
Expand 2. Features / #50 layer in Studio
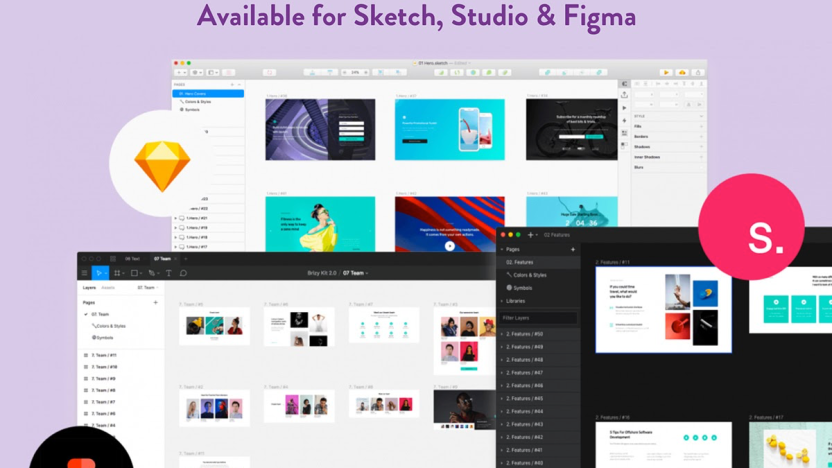tap(502, 334)
